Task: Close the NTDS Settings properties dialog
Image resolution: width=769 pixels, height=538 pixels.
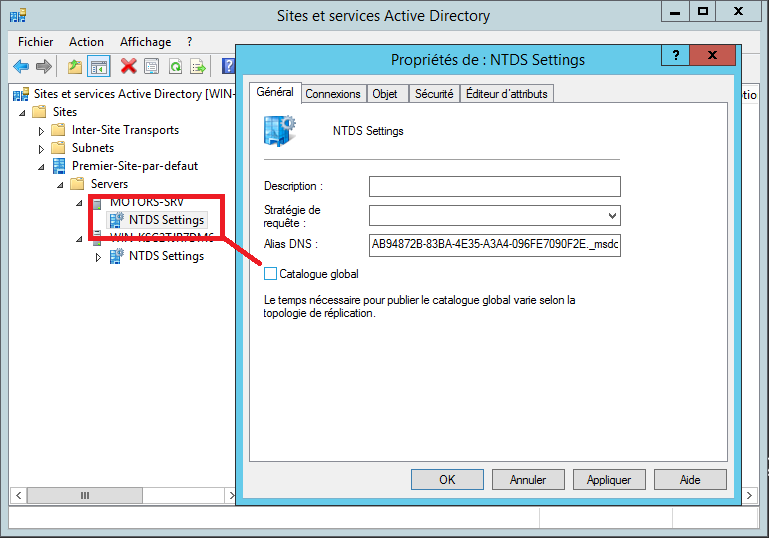Action: pos(712,55)
